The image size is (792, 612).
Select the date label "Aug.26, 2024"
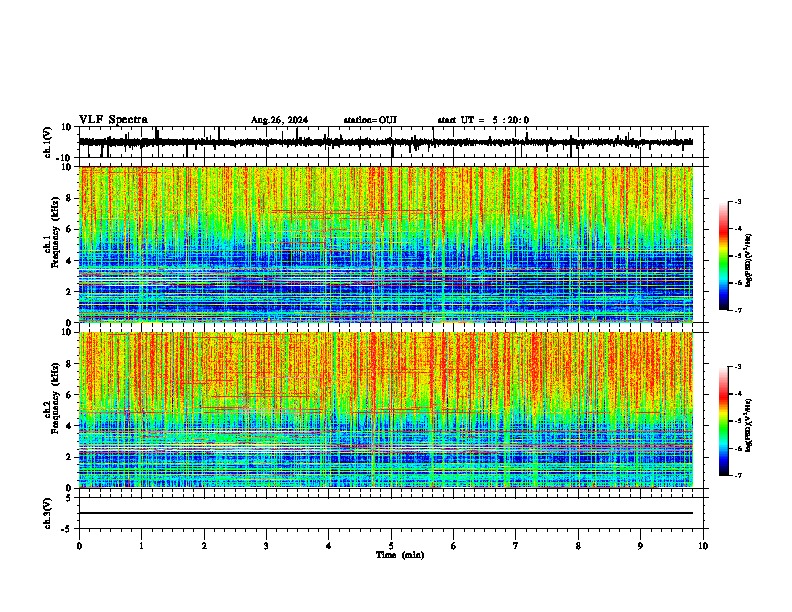coord(279,120)
